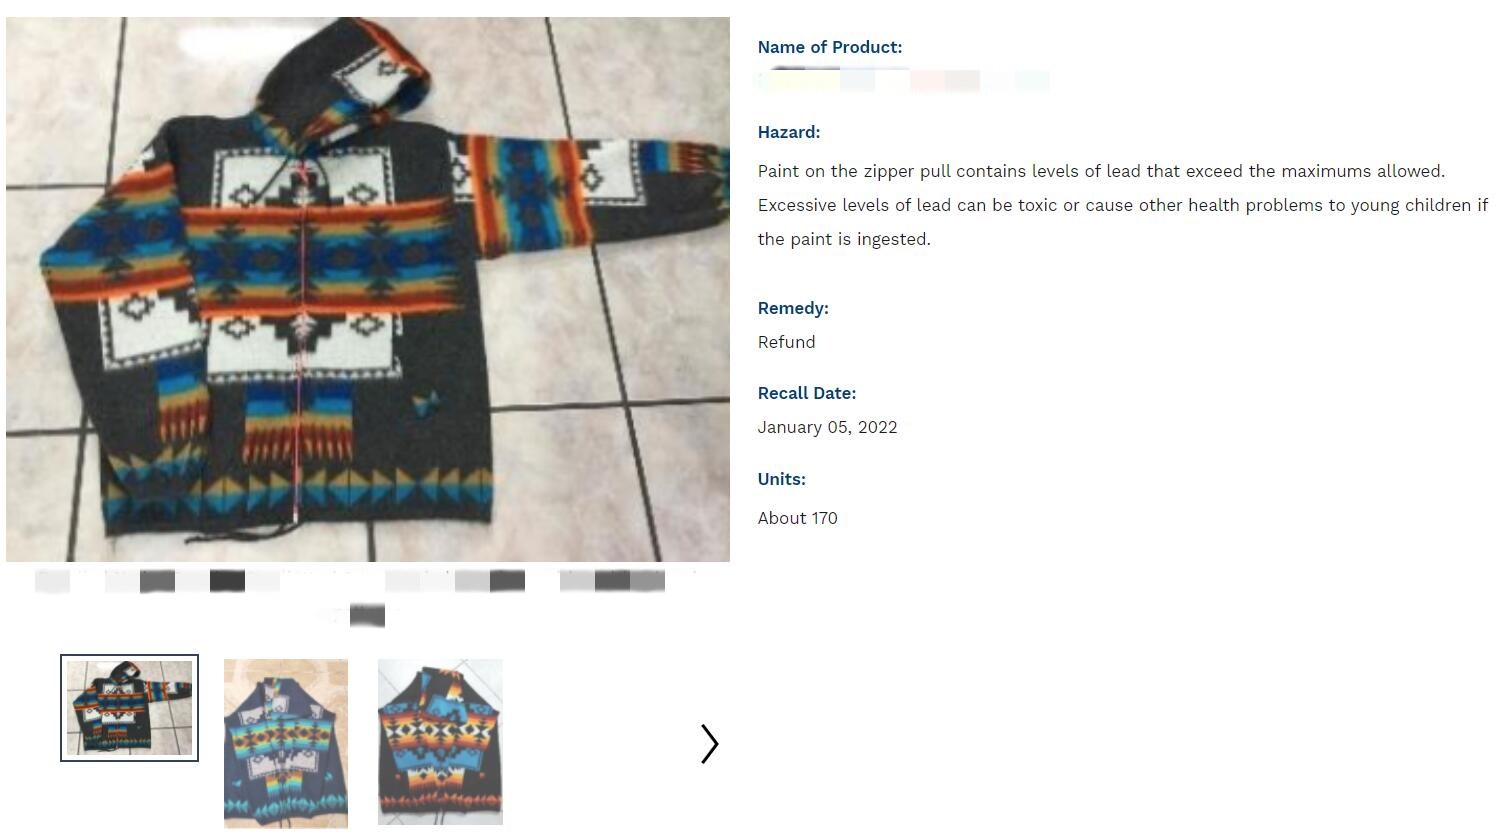Click the blurred product name text
Image resolution: width=1497 pixels, height=835 pixels.
click(x=903, y=81)
